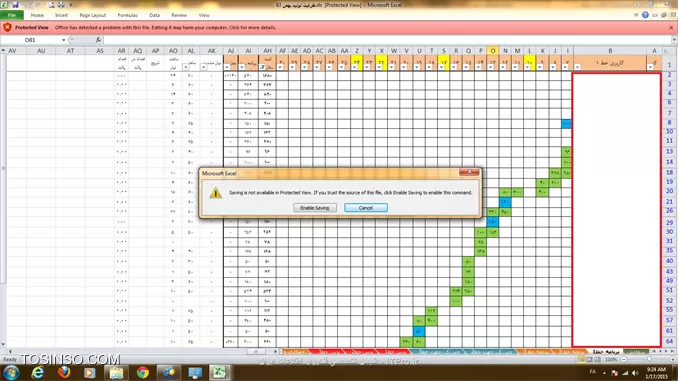Open the filter dropdown in column AH header
Image resolution: width=678 pixels, height=381 pixels.
pyautogui.click(x=262, y=67)
